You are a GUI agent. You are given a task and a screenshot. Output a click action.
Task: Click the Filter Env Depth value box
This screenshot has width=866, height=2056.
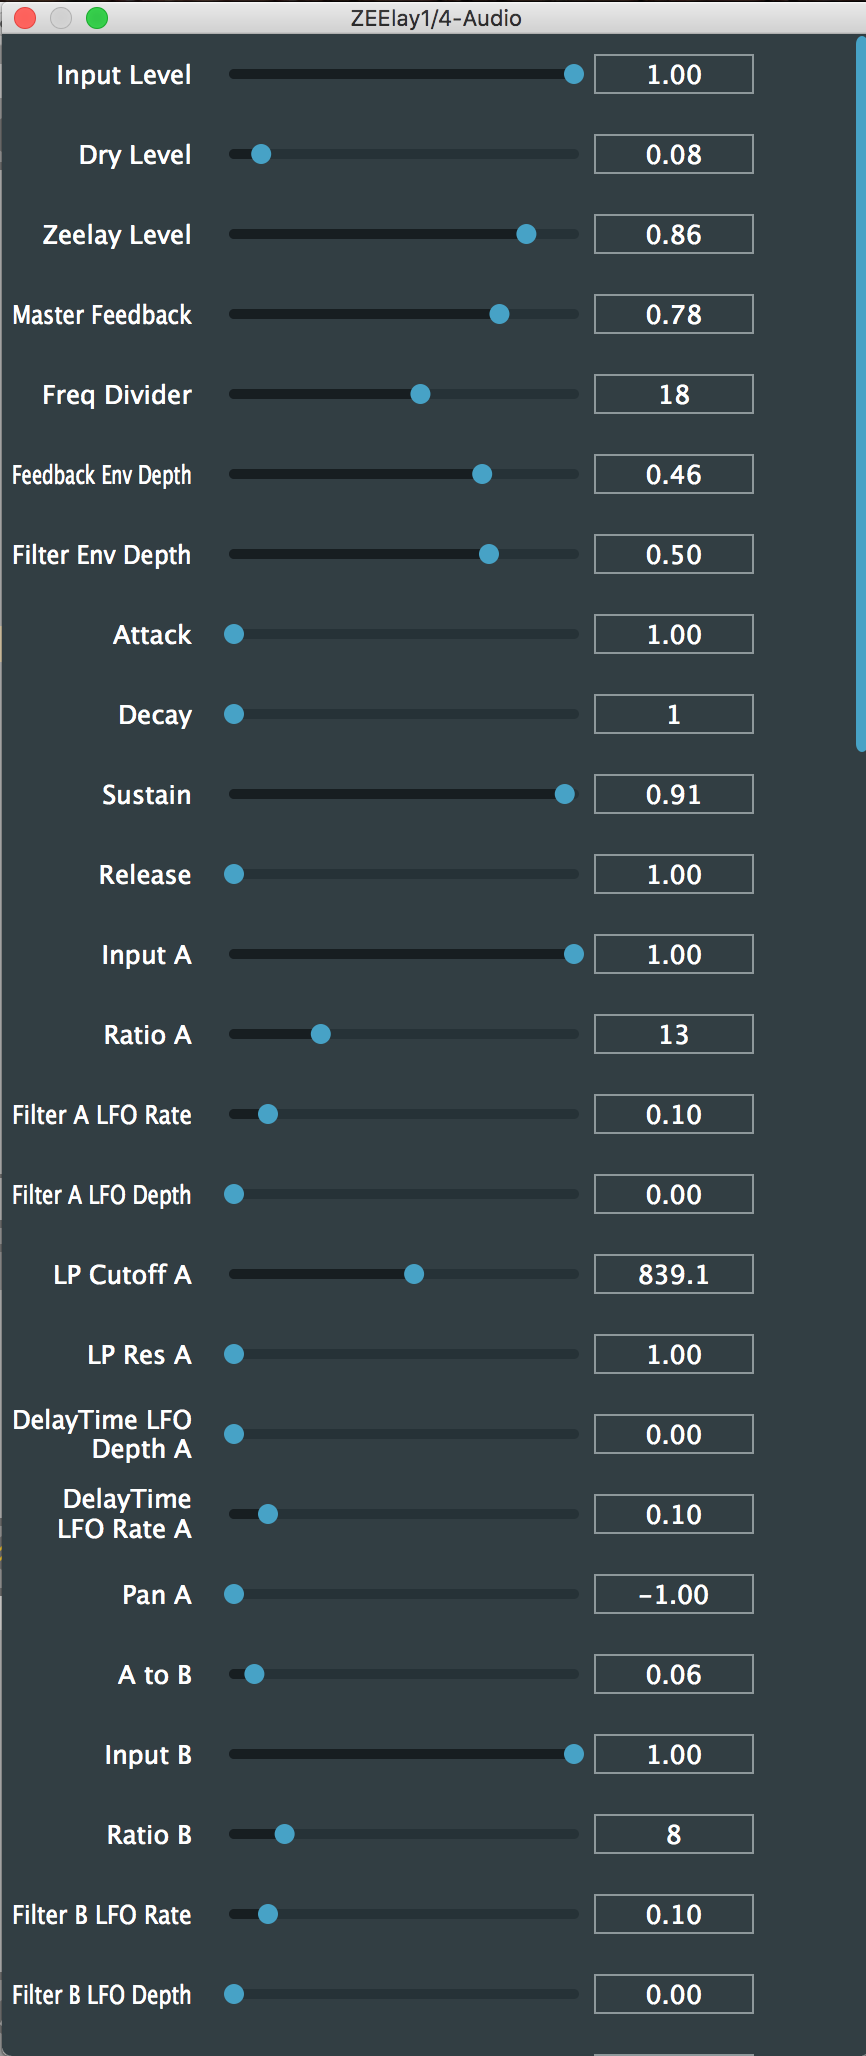click(673, 554)
